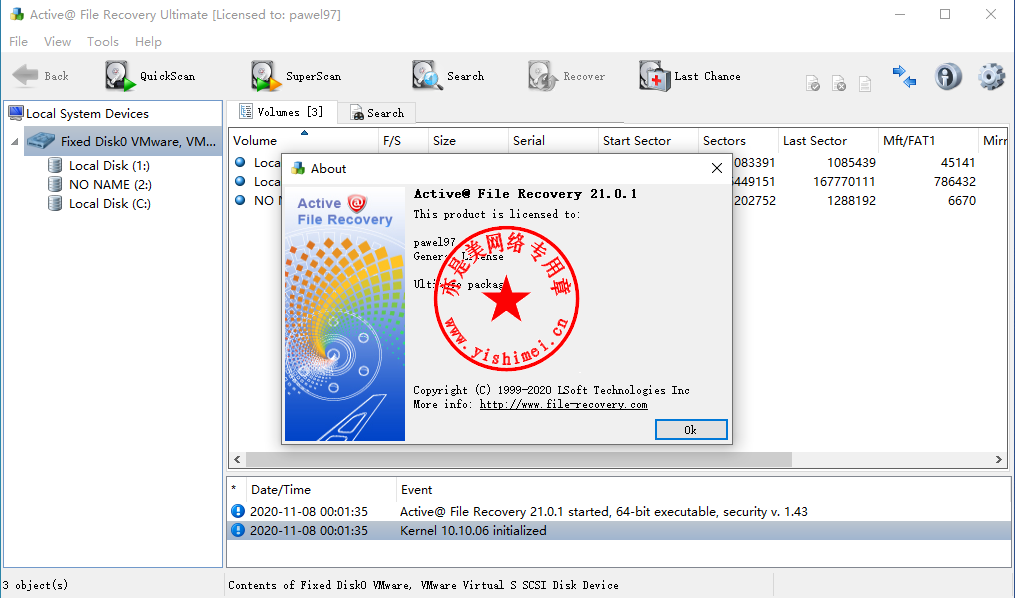Select the first volume row's blue icon

[240, 162]
